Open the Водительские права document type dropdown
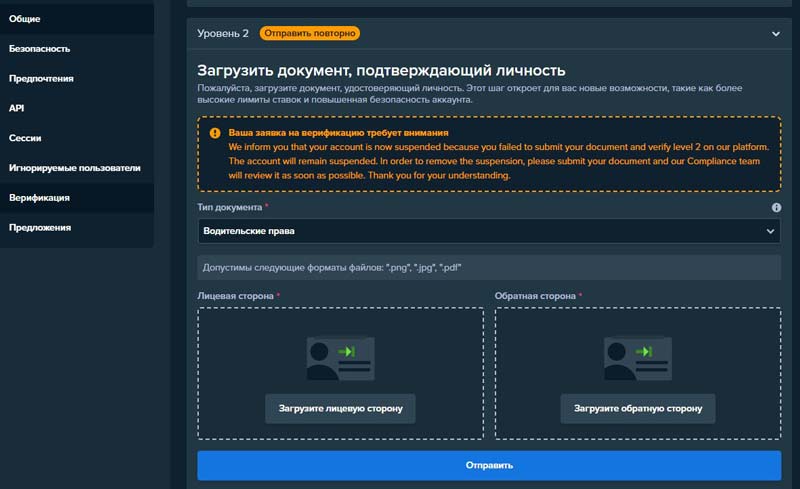Image resolution: width=800 pixels, height=489 pixels. tap(488, 231)
